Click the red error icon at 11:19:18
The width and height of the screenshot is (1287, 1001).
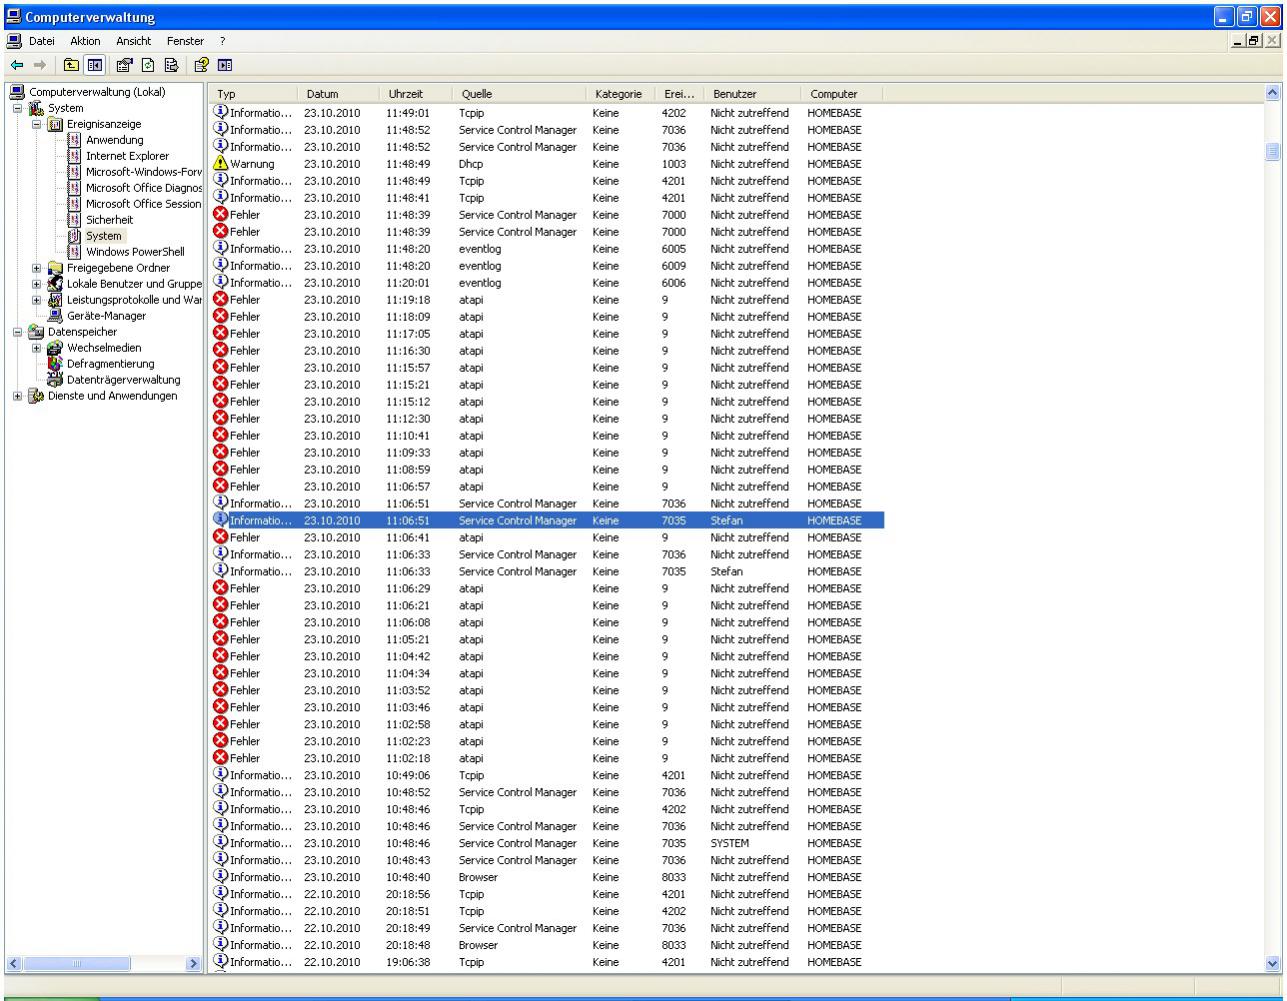coord(221,299)
